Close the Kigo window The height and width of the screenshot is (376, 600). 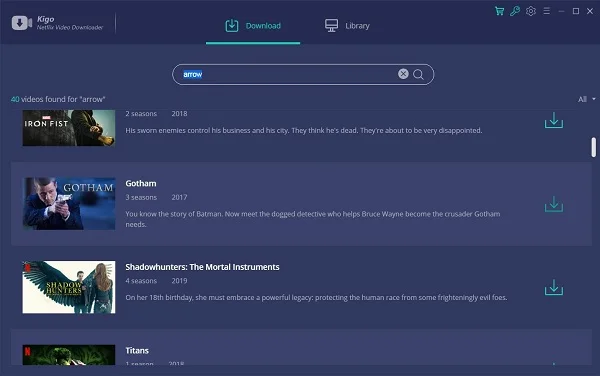(x=590, y=11)
